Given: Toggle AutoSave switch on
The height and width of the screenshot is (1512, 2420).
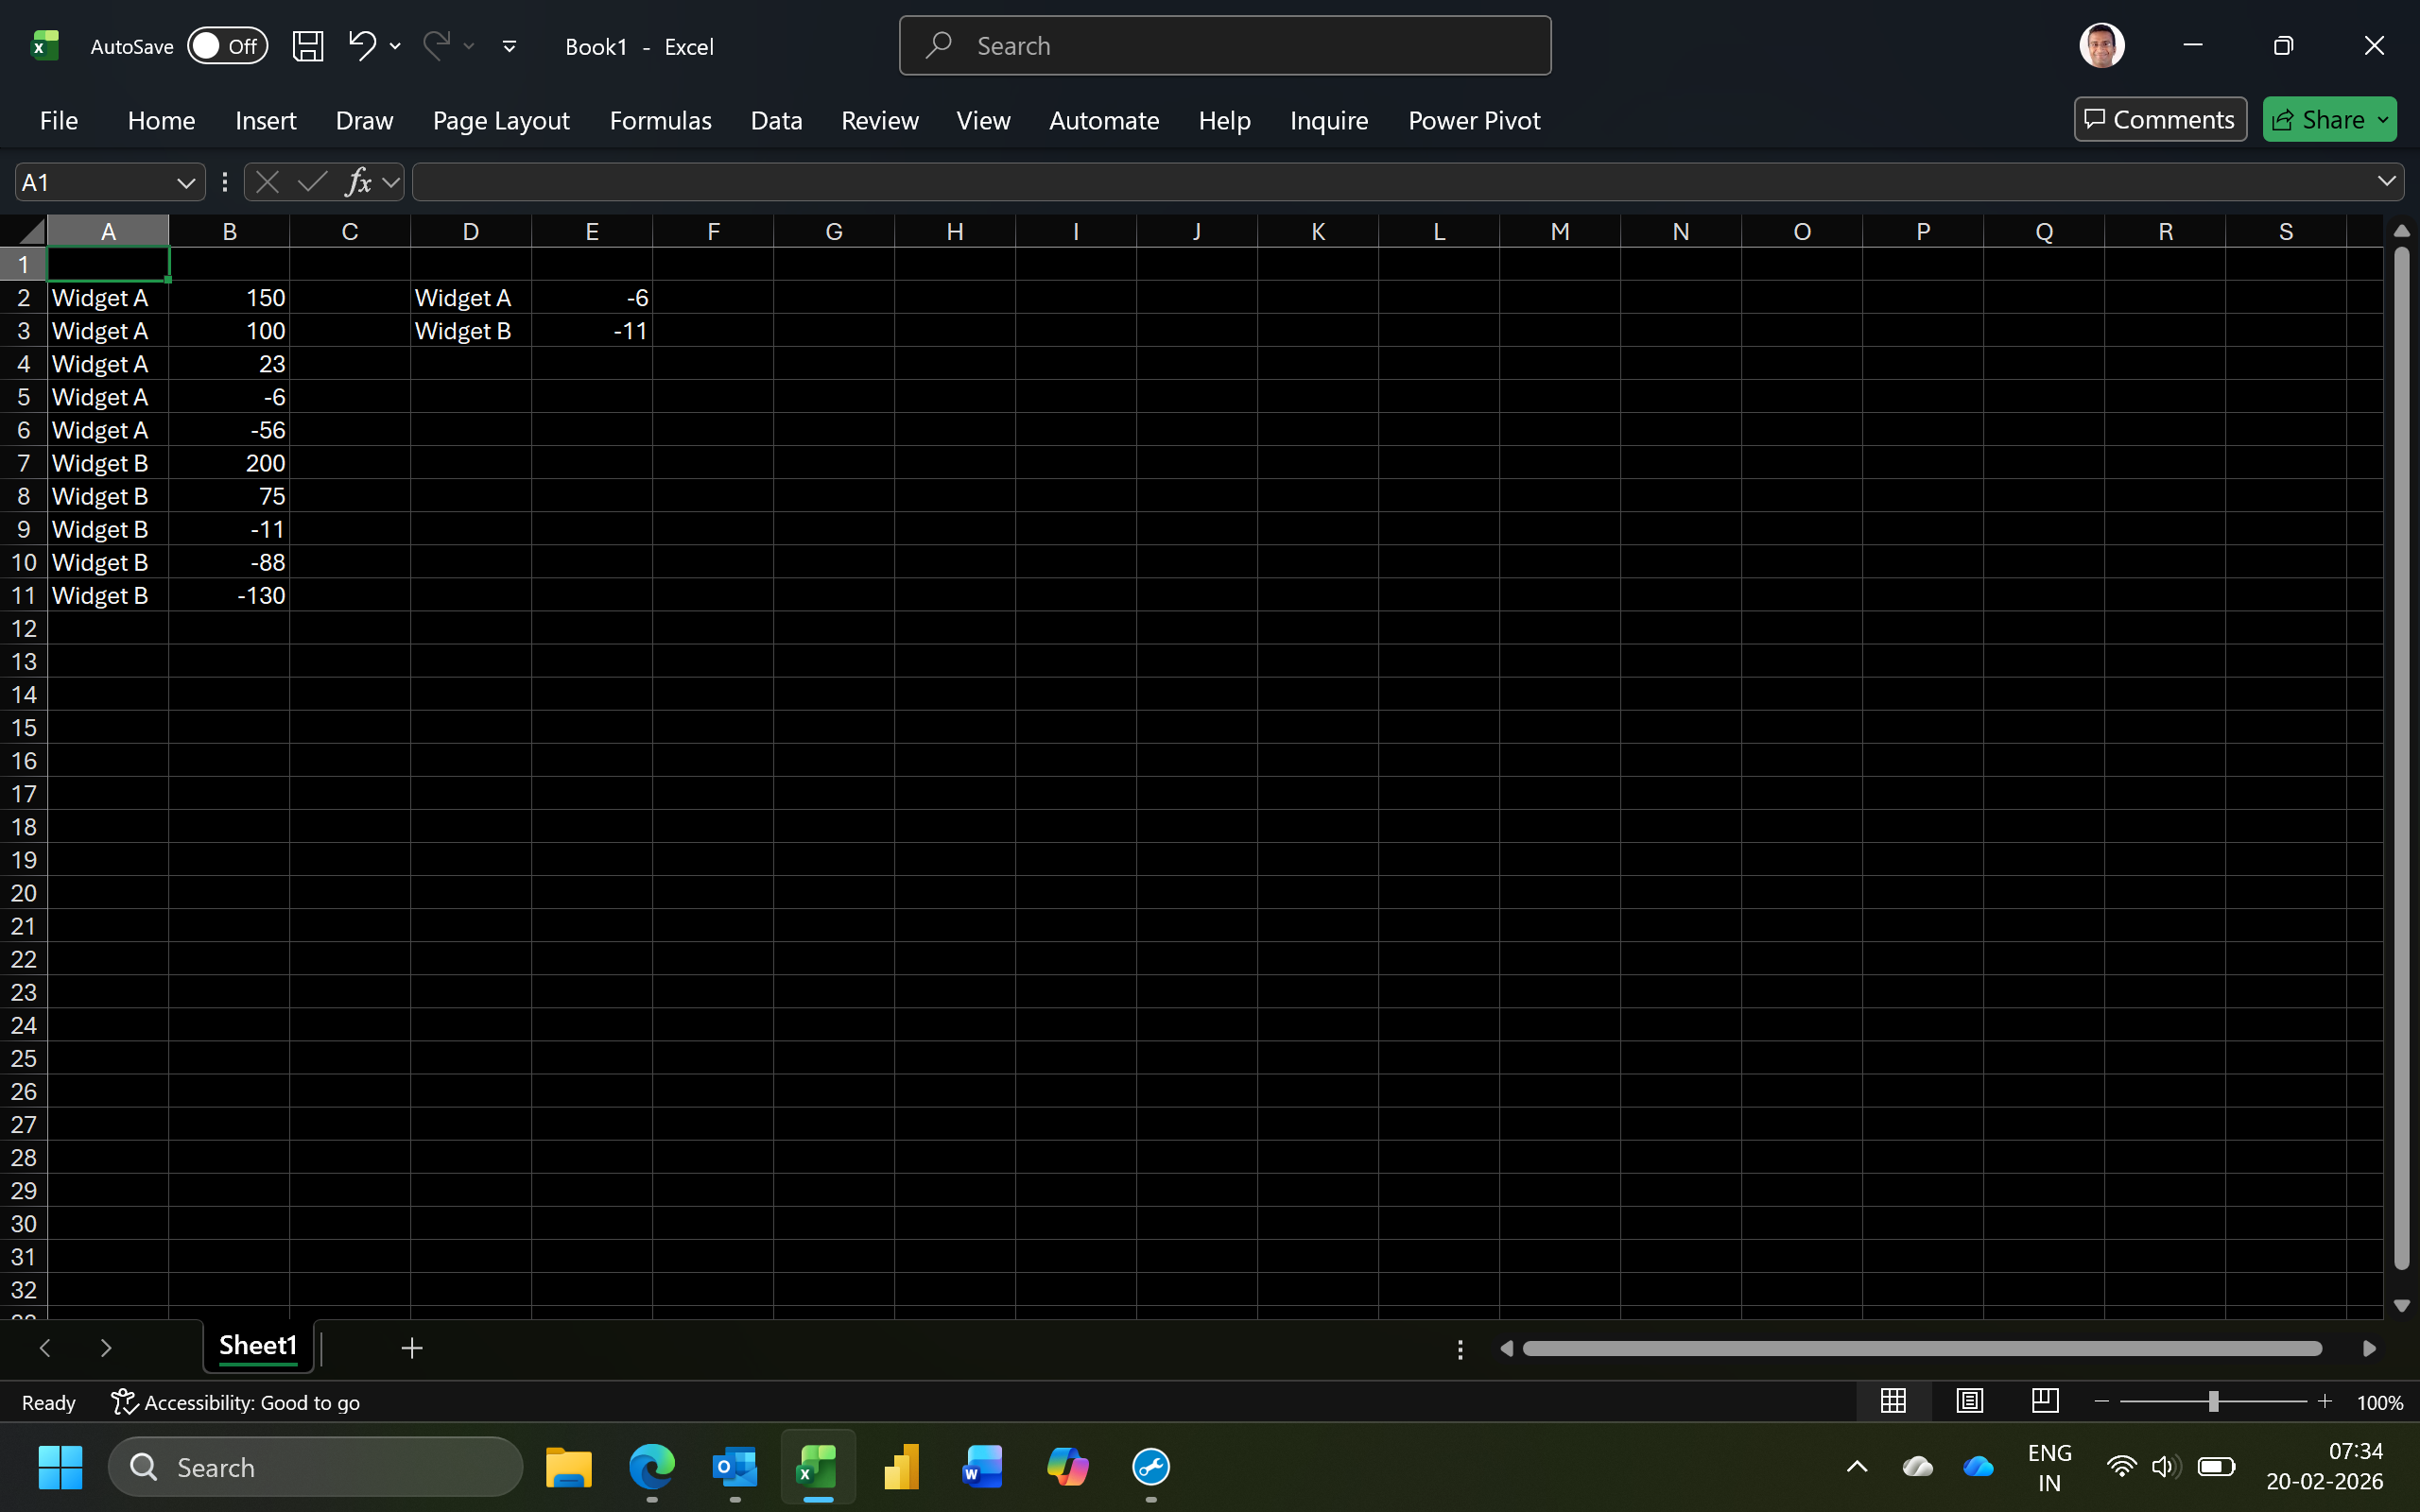Looking at the screenshot, I should [x=228, y=46].
